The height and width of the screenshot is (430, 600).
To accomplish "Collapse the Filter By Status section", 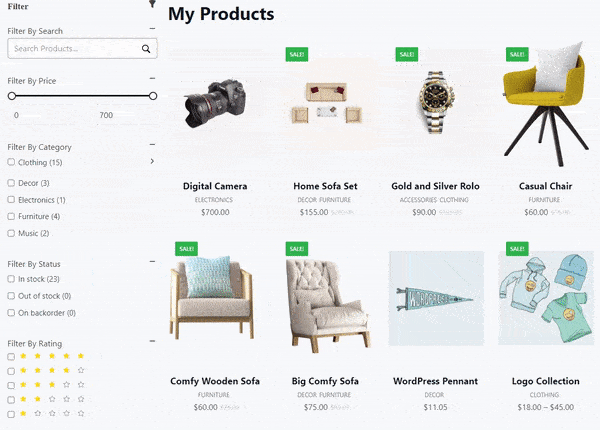I will pyautogui.click(x=152, y=262).
